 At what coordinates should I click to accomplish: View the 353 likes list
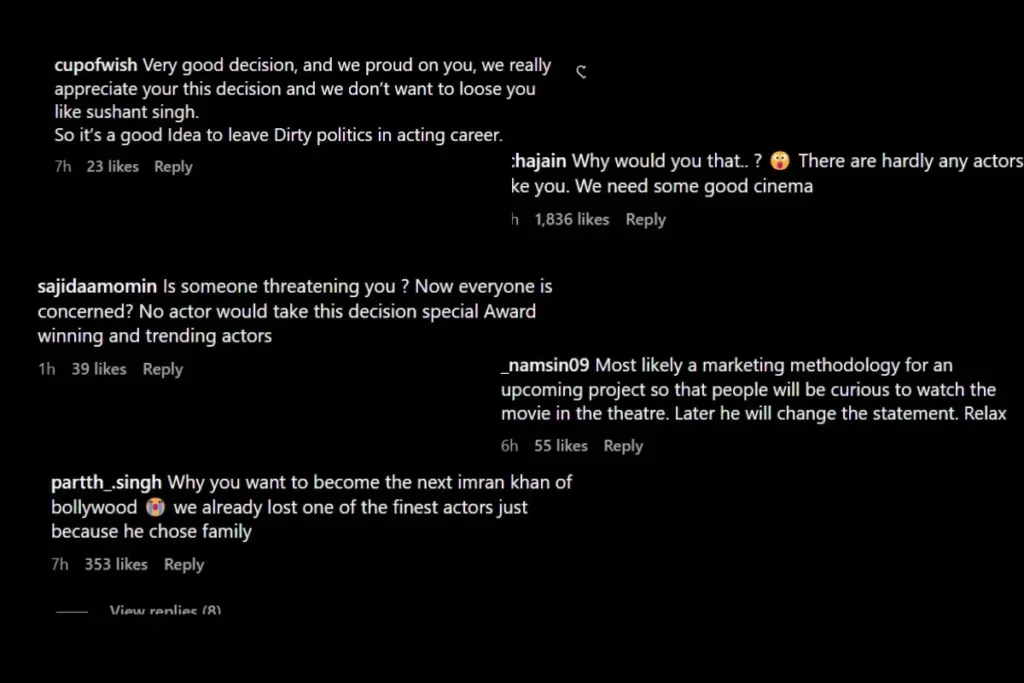[x=116, y=564]
